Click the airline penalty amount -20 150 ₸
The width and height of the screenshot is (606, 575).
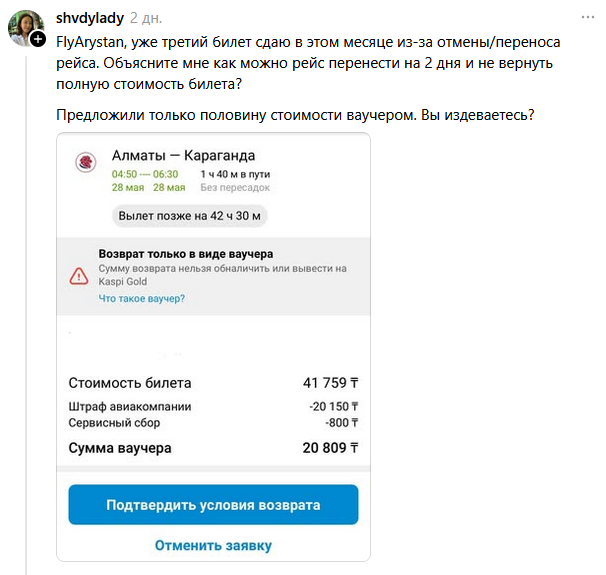click(x=334, y=407)
